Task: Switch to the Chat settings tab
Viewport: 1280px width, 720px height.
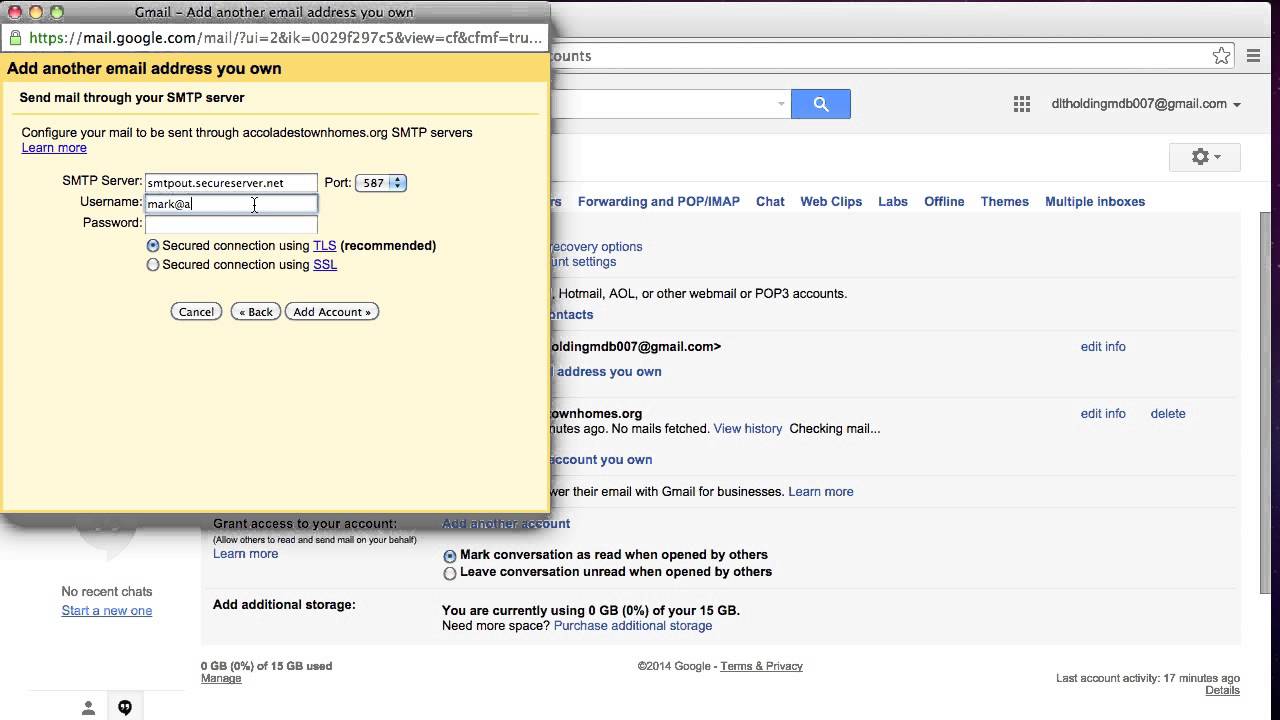Action: tap(770, 201)
